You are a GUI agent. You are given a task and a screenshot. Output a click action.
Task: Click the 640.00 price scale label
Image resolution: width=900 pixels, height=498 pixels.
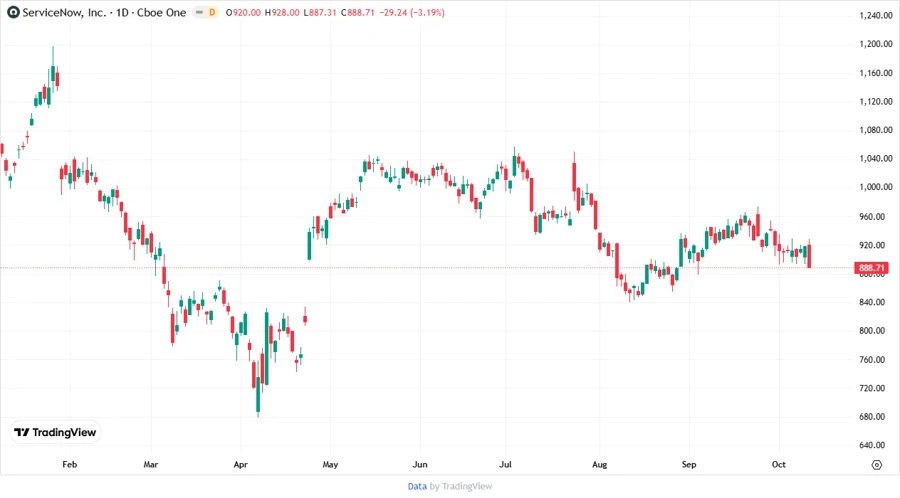coord(874,446)
